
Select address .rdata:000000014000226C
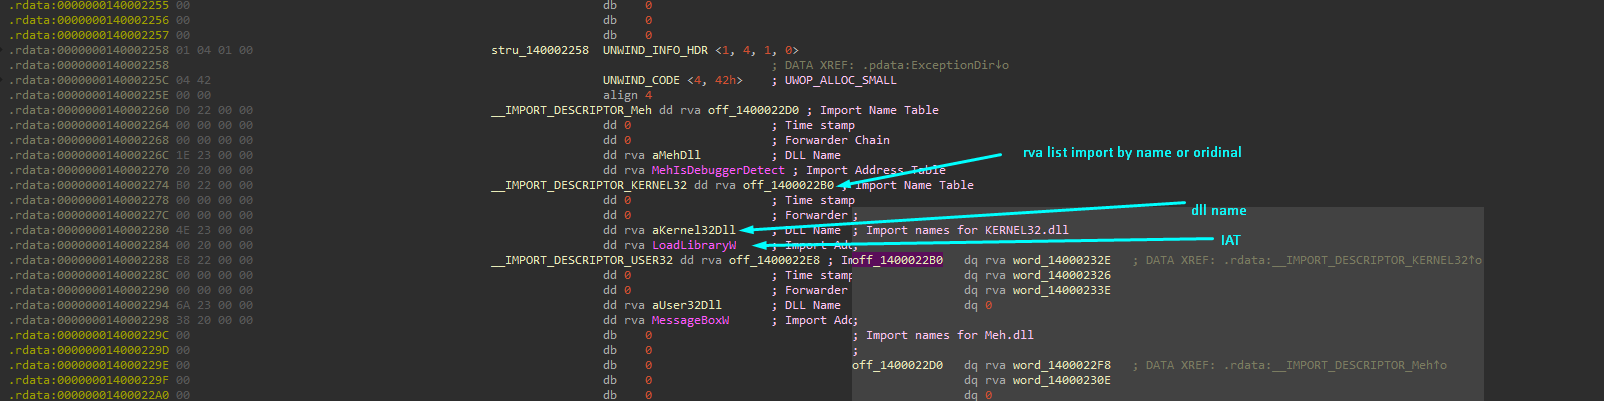coord(89,155)
